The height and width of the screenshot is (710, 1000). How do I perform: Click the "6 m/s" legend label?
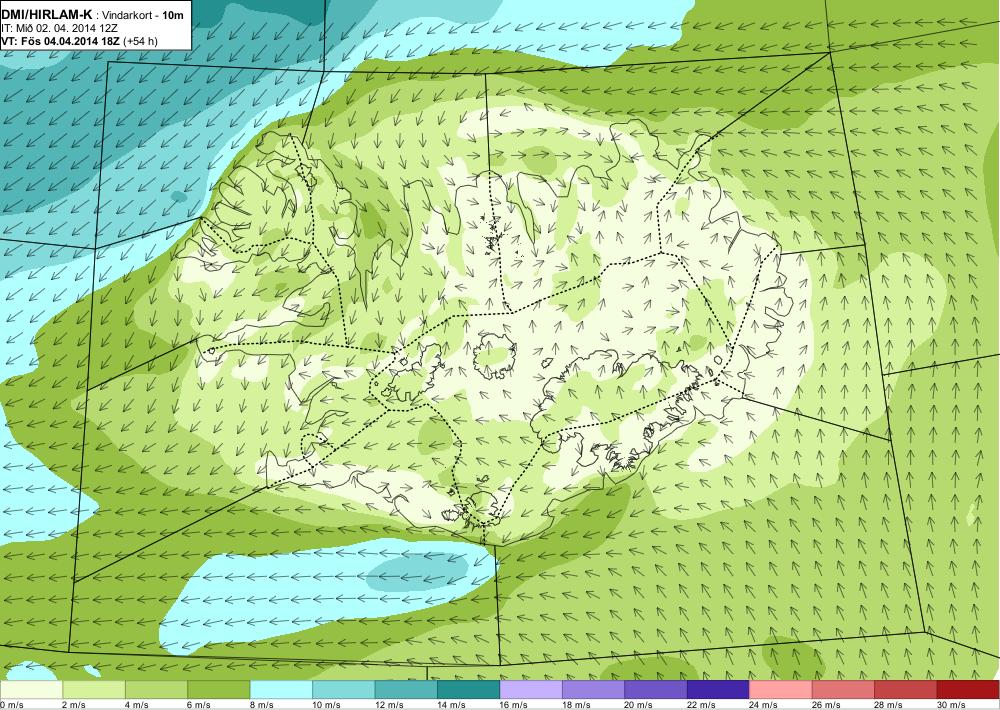[x=199, y=704]
